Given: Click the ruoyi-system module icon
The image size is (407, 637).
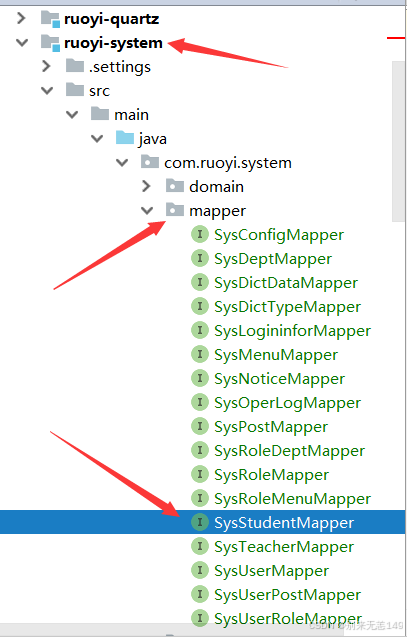Looking at the screenshot, I should tap(50, 43).
